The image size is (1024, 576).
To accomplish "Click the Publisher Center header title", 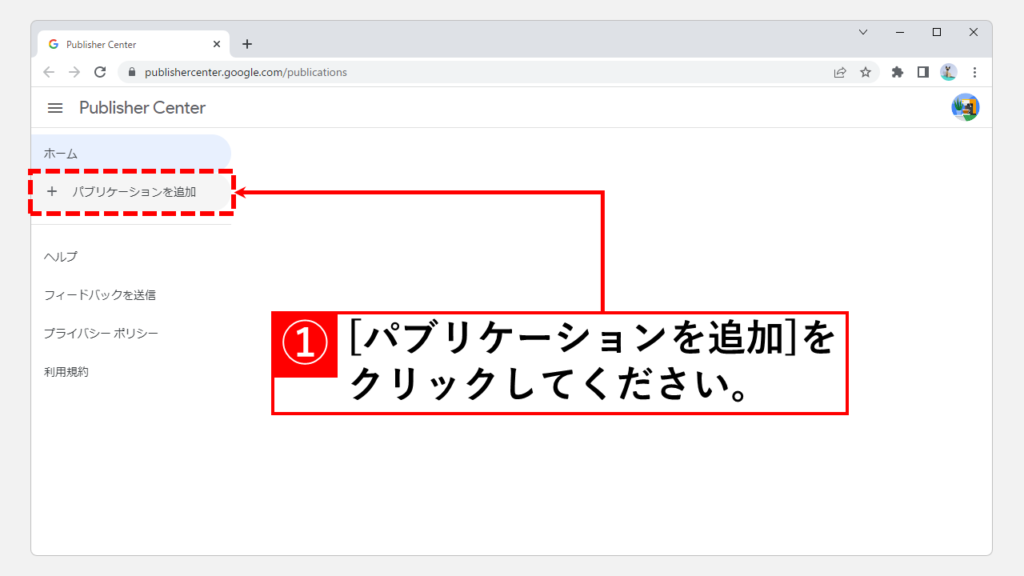I will coord(142,108).
